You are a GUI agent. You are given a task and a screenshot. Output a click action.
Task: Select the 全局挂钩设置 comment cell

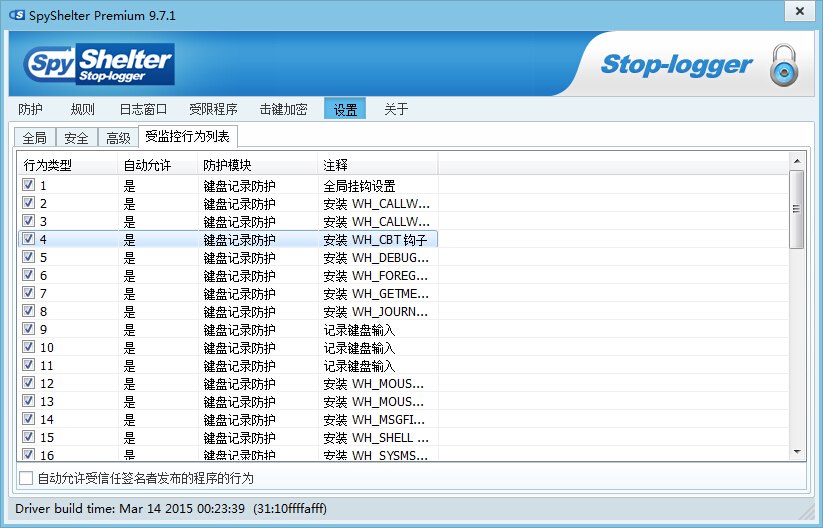pyautogui.click(x=359, y=186)
